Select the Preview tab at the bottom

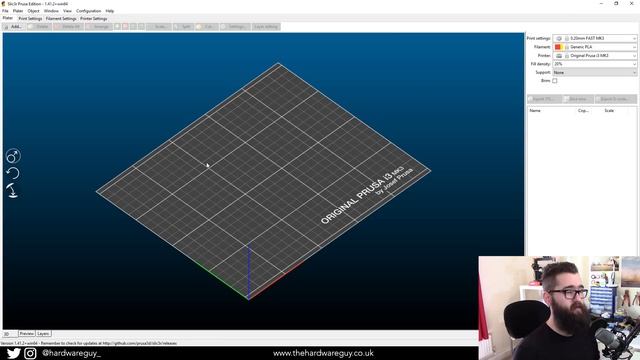[27, 333]
